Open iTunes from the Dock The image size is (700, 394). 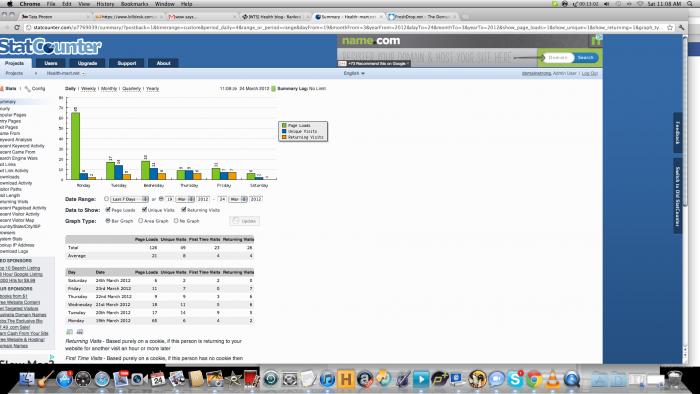327,379
